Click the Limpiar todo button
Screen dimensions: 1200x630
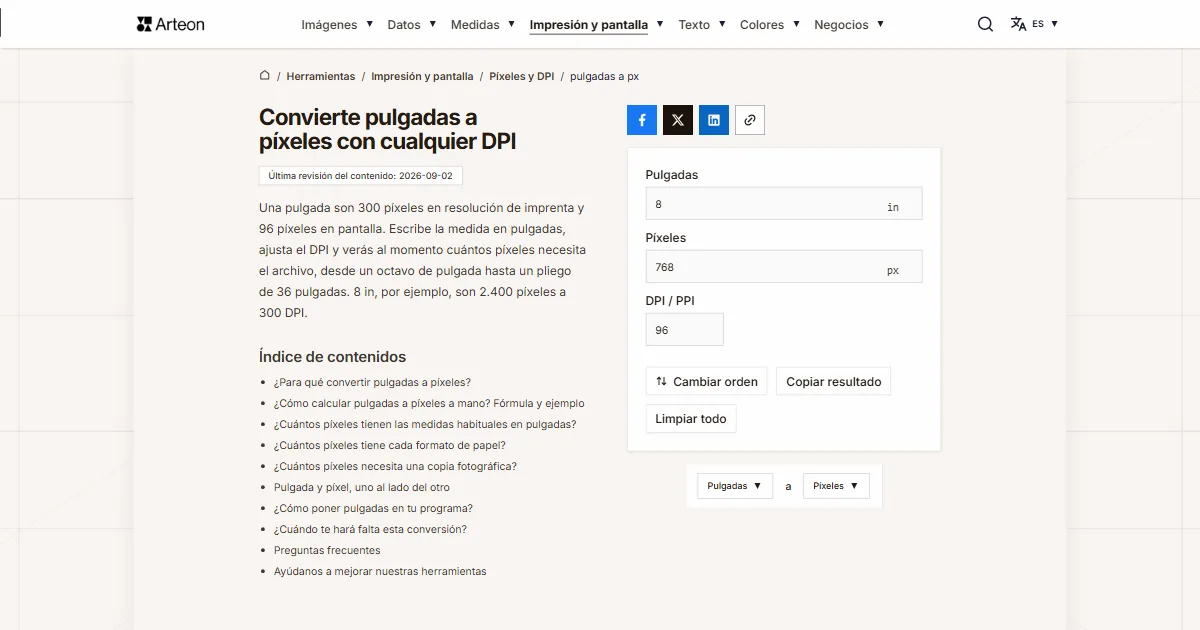[691, 419]
